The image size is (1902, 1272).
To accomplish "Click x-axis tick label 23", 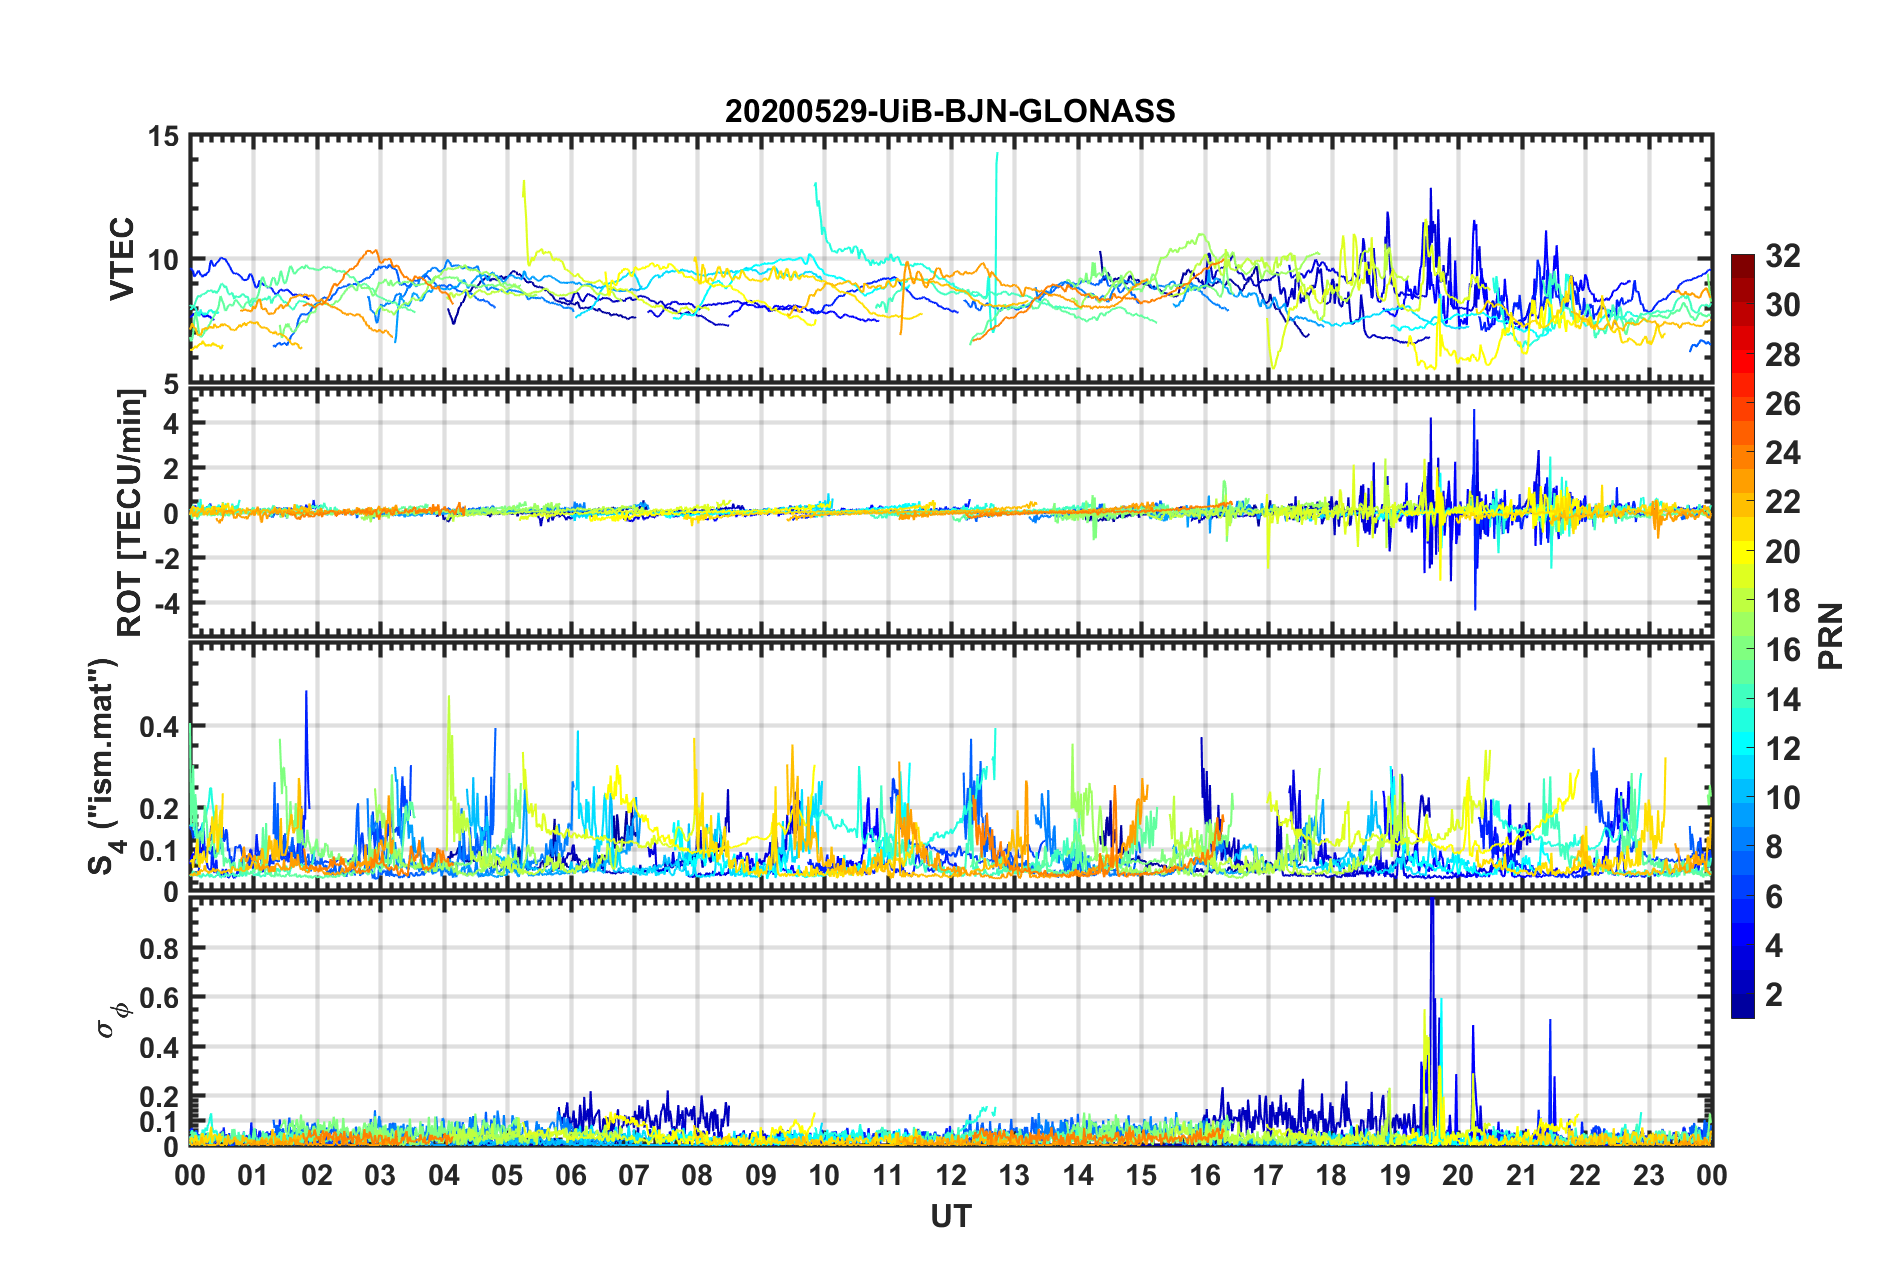I will tap(1649, 1175).
